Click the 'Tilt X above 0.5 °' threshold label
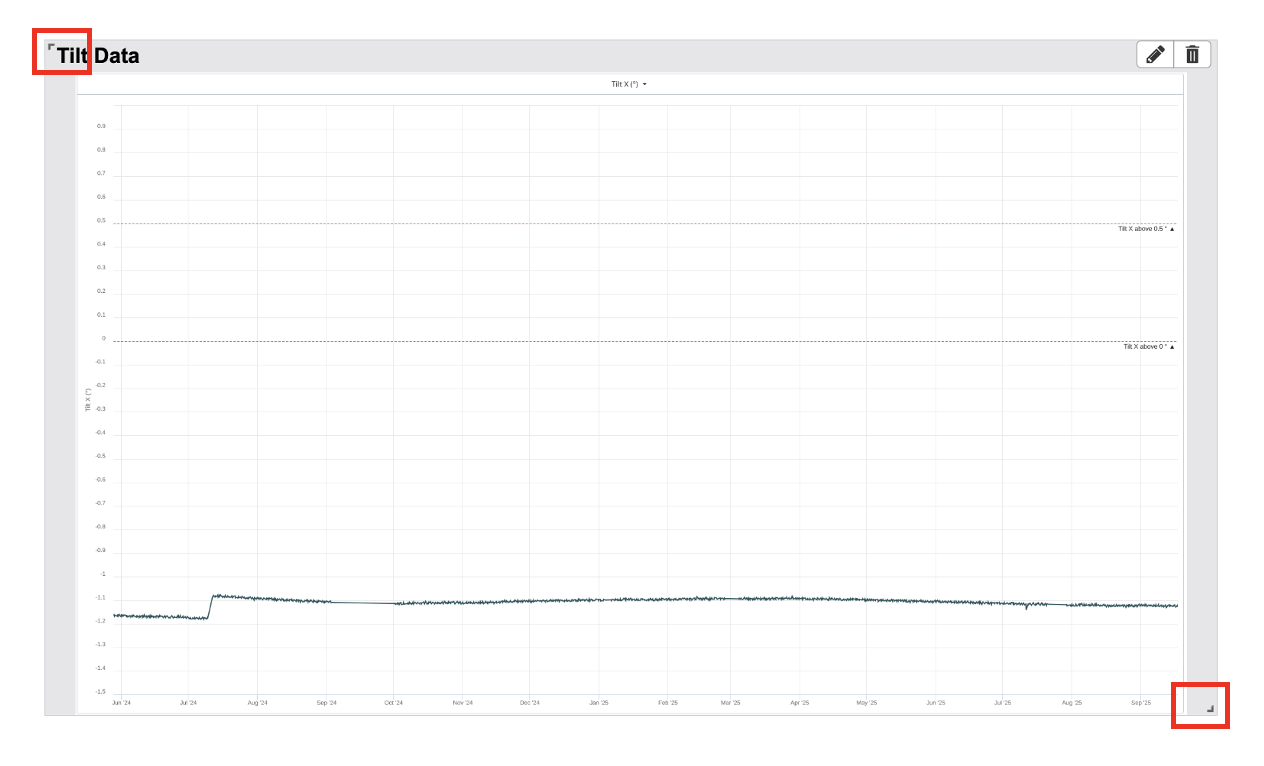 [1141, 229]
